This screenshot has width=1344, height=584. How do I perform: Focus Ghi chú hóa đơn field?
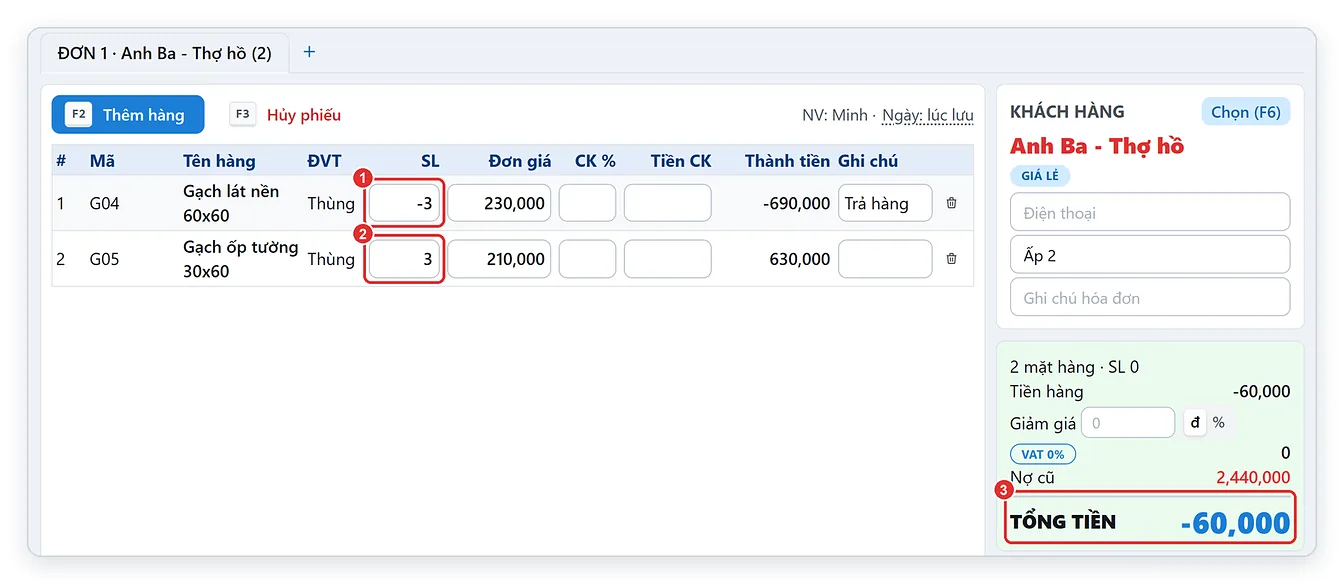1150,297
